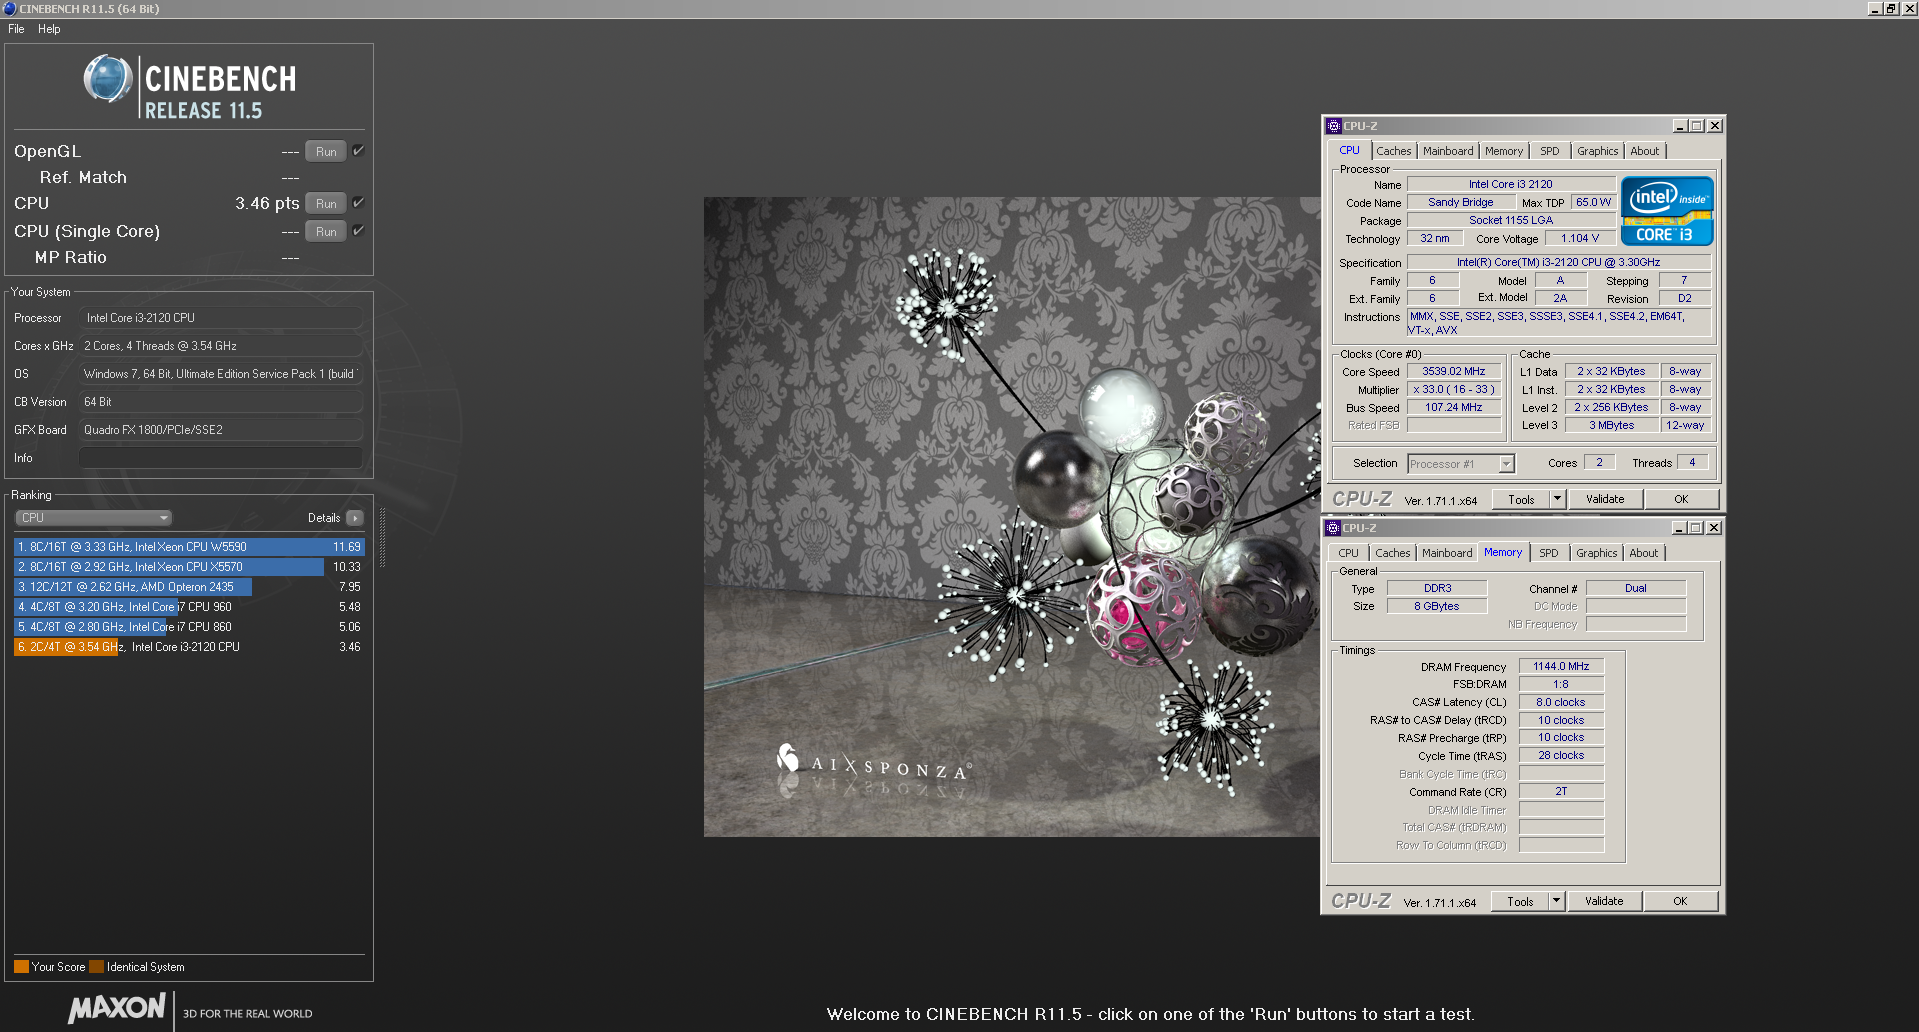Open Graphics tab in lower CPU-Z window
Image resolution: width=1919 pixels, height=1032 pixels.
click(x=1597, y=553)
